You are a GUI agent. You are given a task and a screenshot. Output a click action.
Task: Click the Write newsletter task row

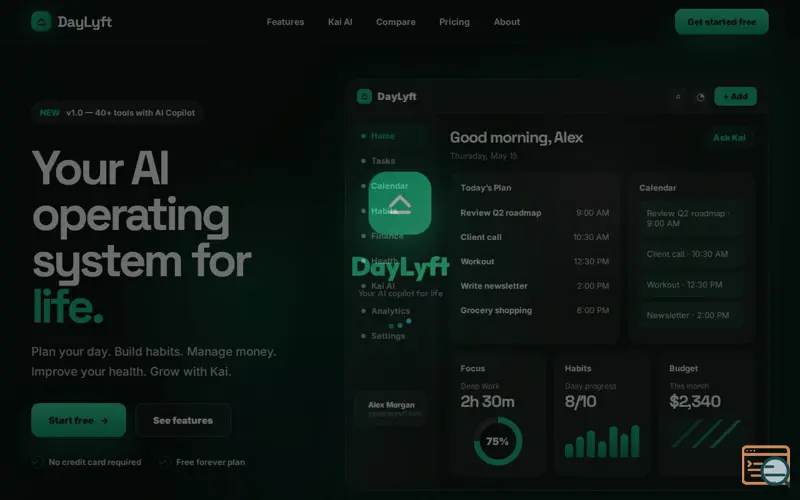coord(535,286)
